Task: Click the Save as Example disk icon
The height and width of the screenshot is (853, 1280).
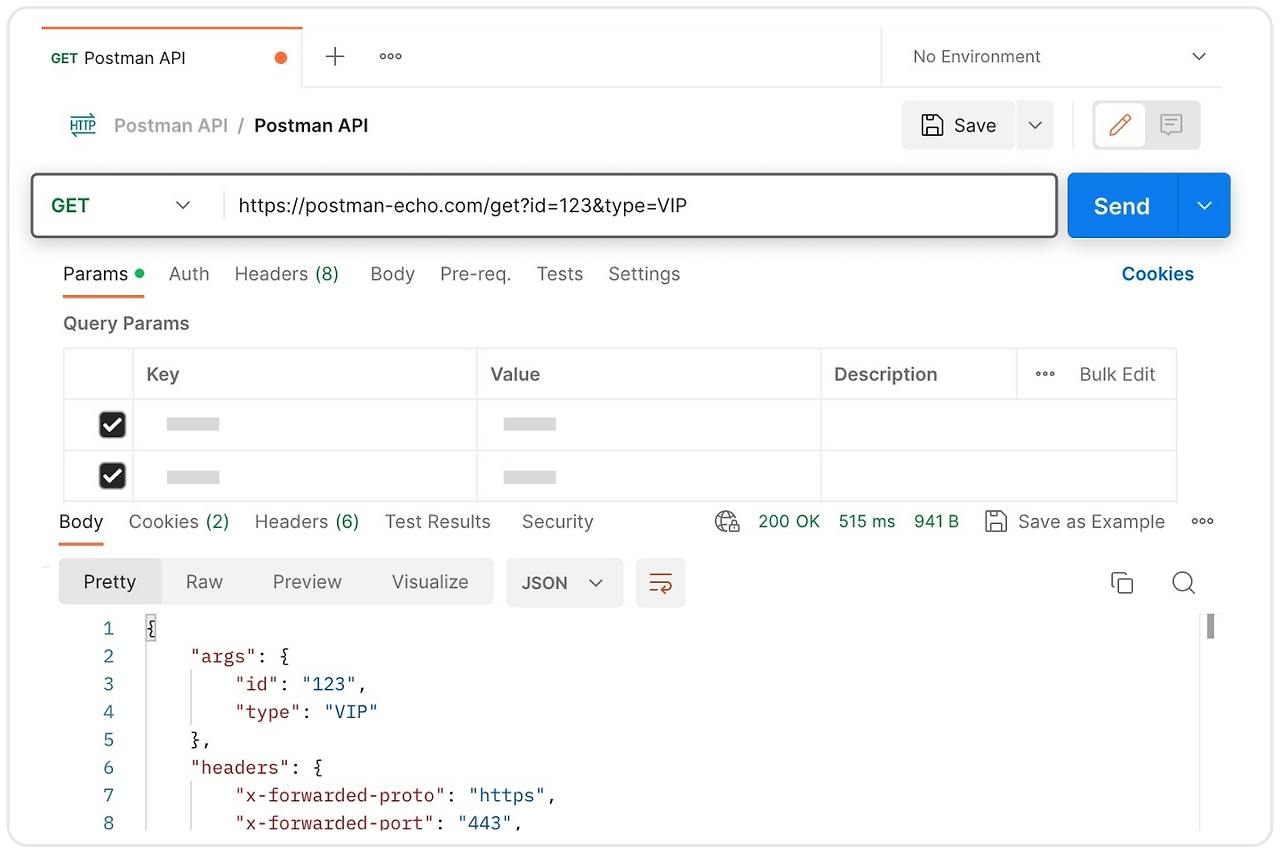Action: click(996, 521)
